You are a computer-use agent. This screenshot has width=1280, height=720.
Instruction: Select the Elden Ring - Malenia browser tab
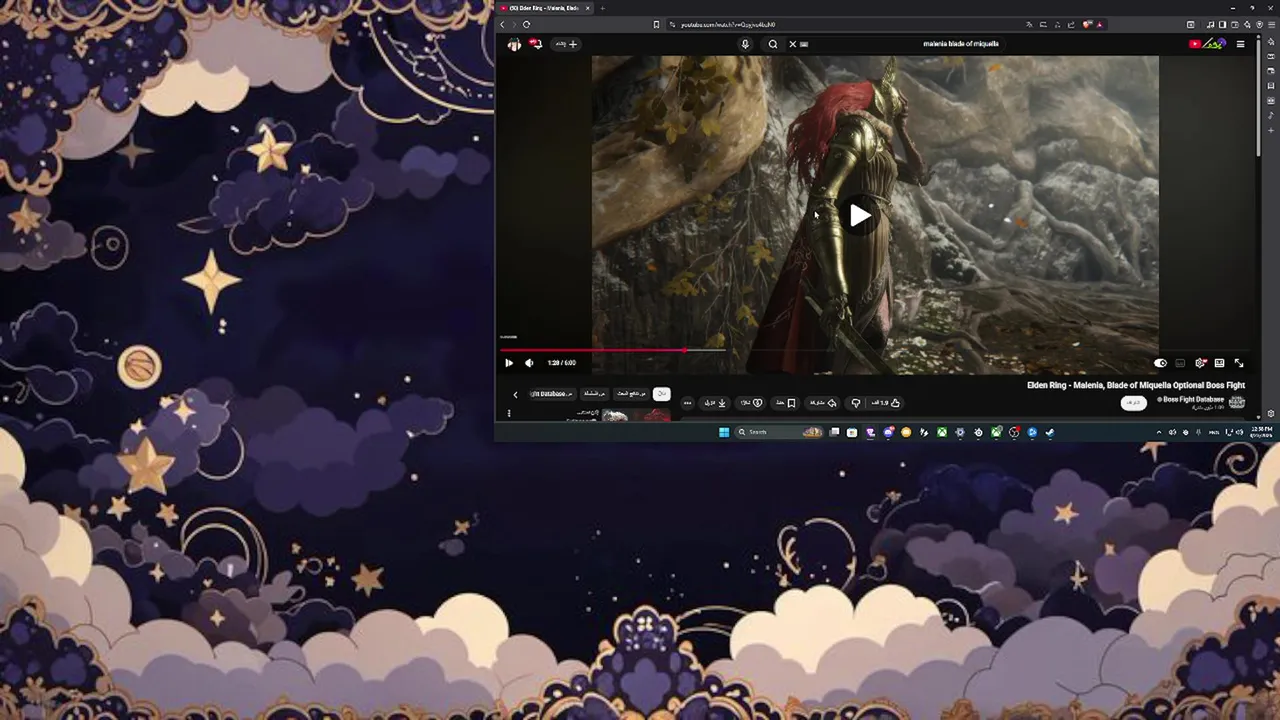click(545, 8)
